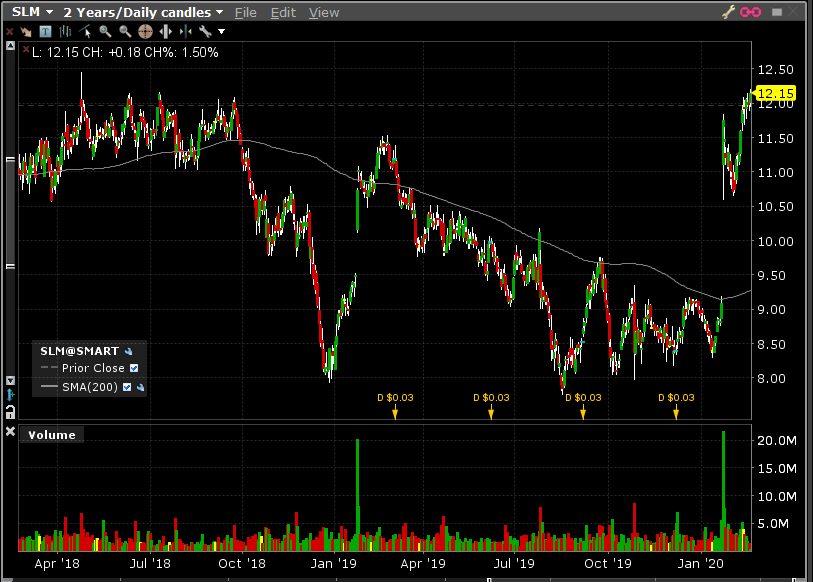The height and width of the screenshot is (582, 813).
Task: Expand the toolbar overflow arrow after wrench
Action: click(221, 32)
